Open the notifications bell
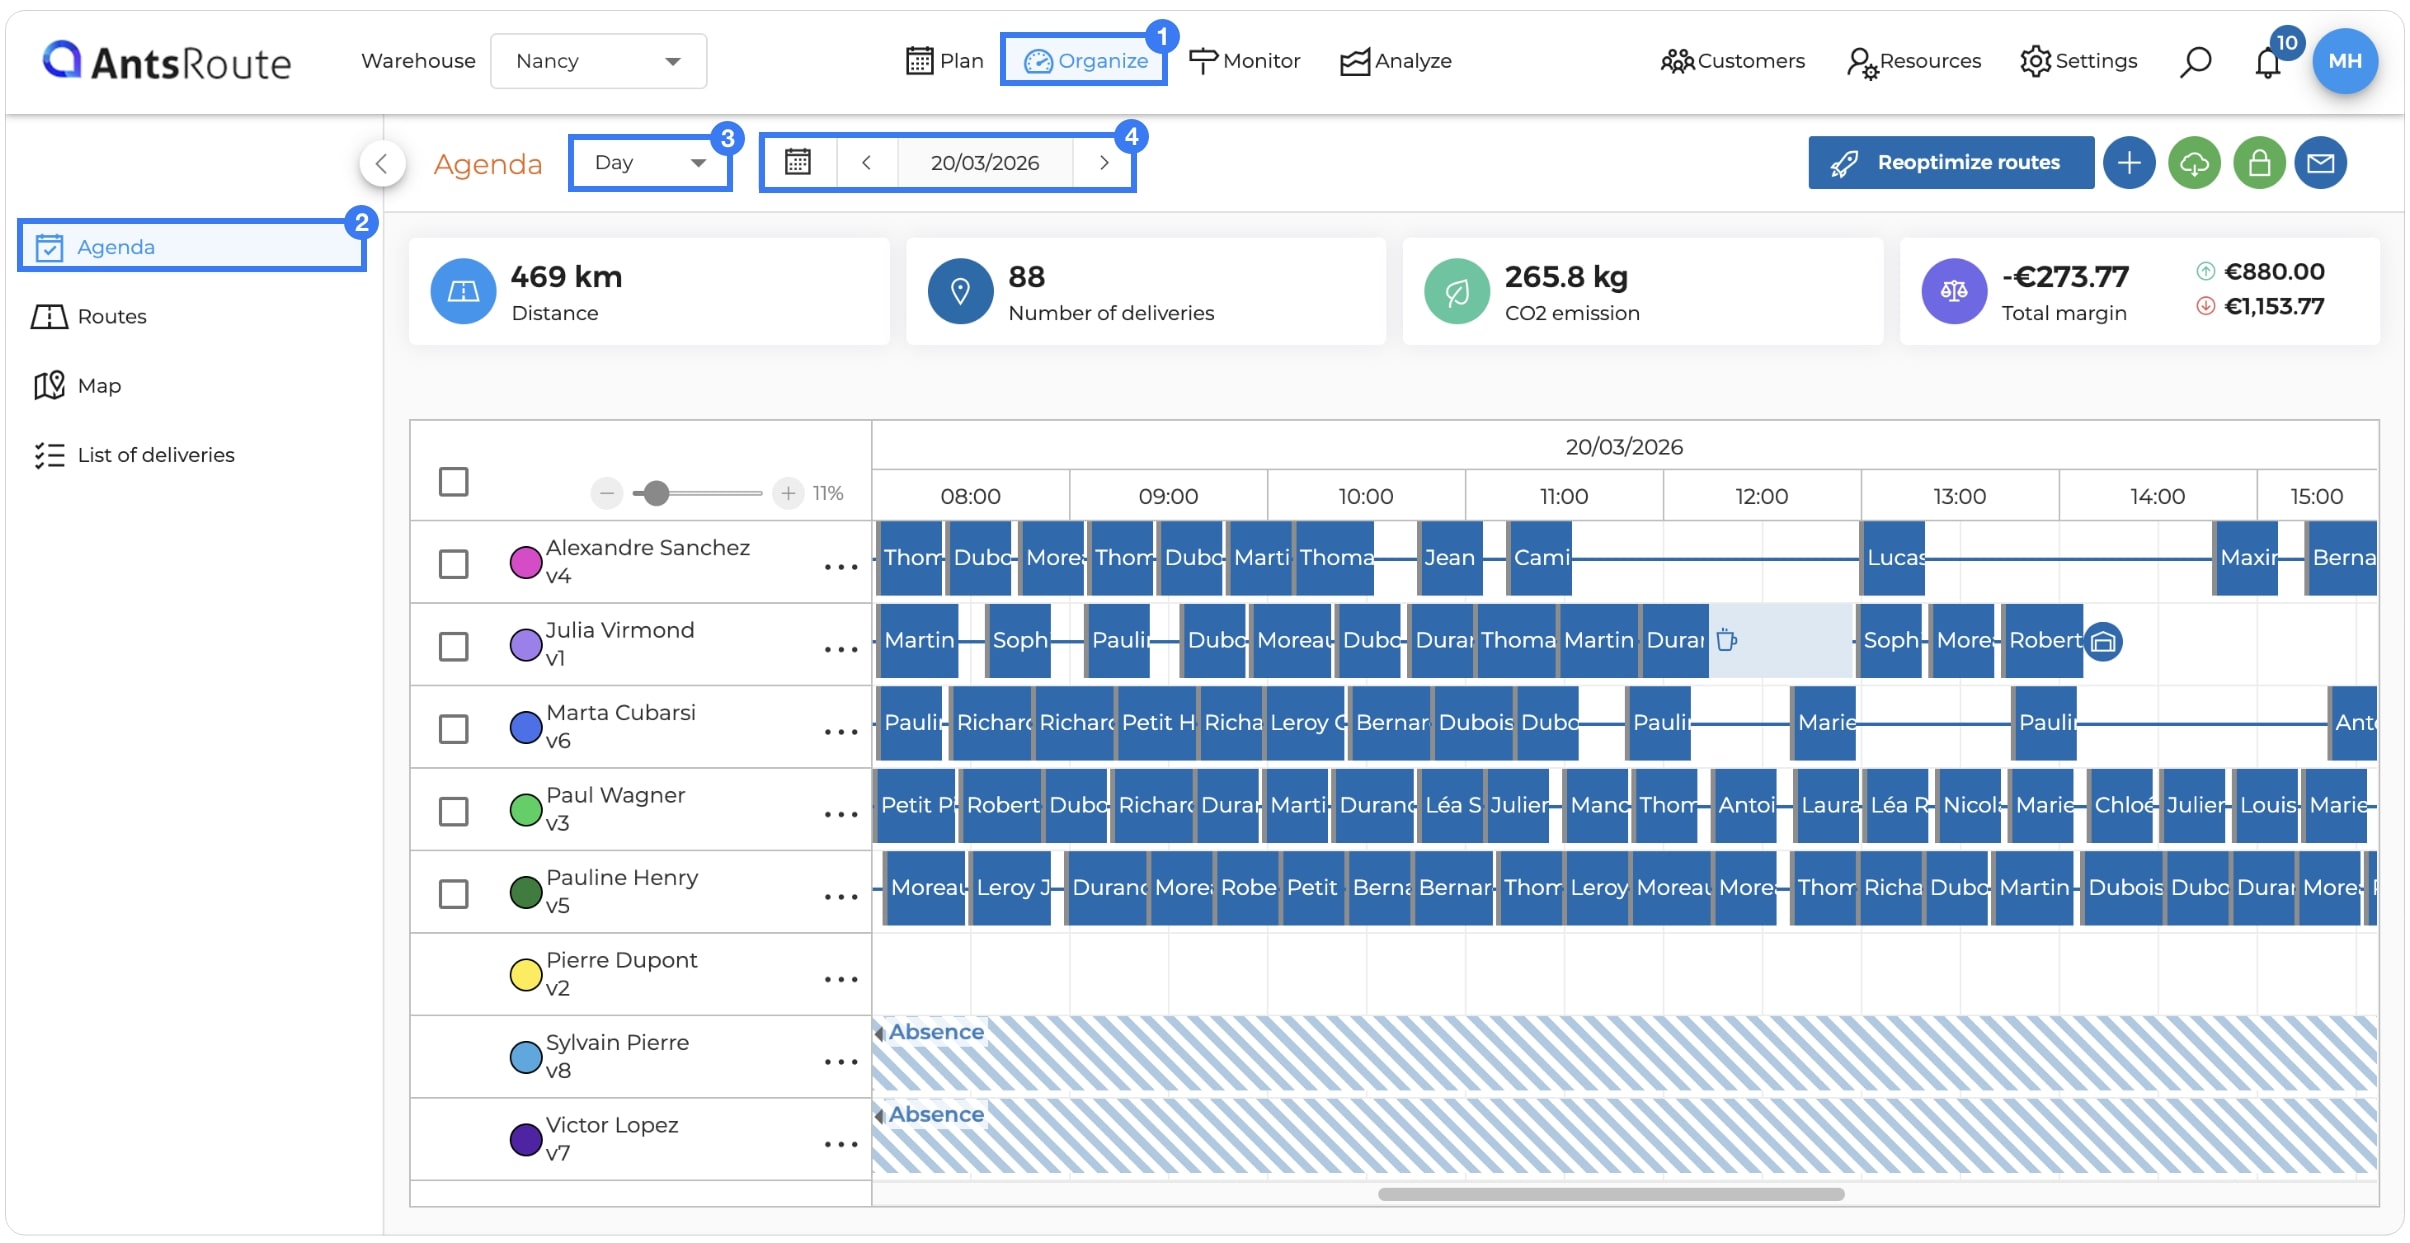2410x1243 pixels. point(2267,63)
